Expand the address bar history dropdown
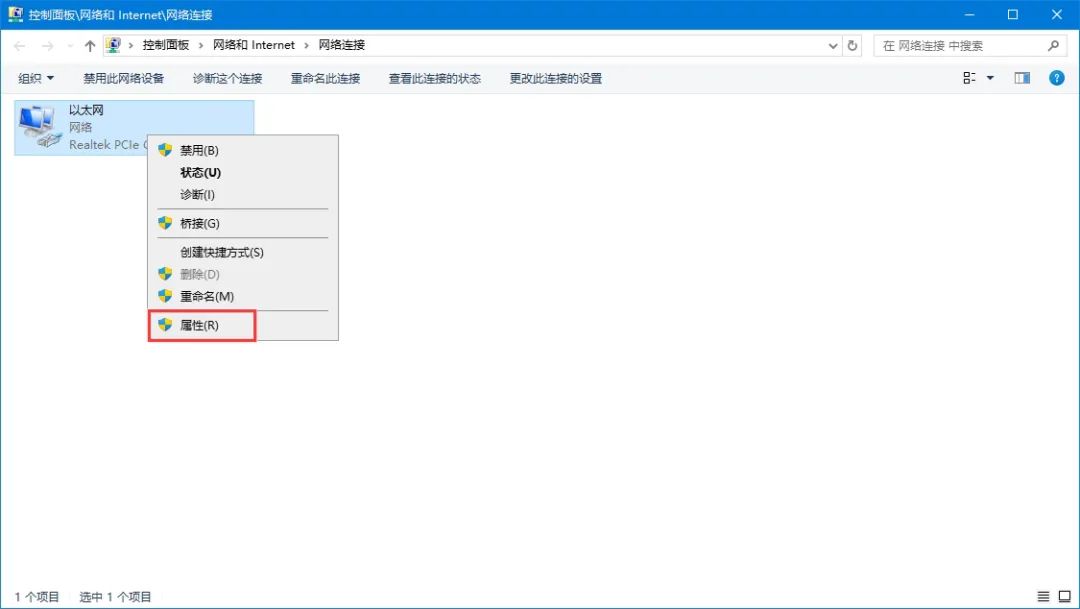 tap(834, 46)
